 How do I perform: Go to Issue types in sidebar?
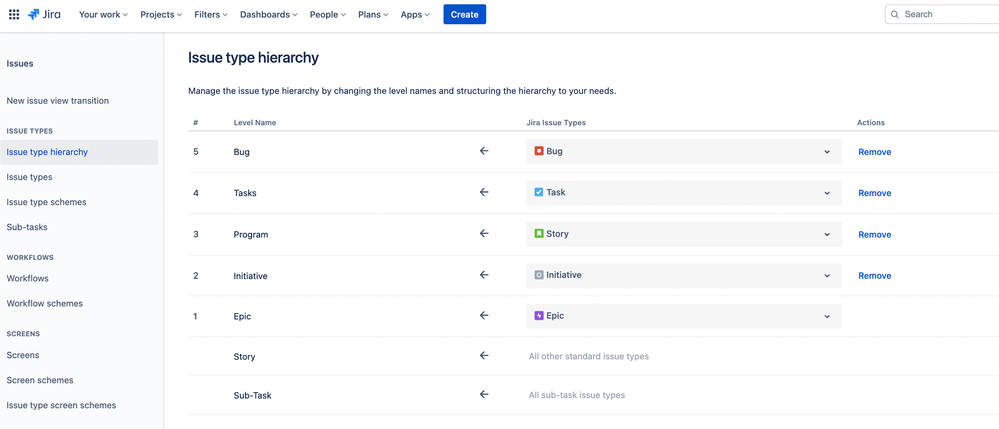coord(29,177)
